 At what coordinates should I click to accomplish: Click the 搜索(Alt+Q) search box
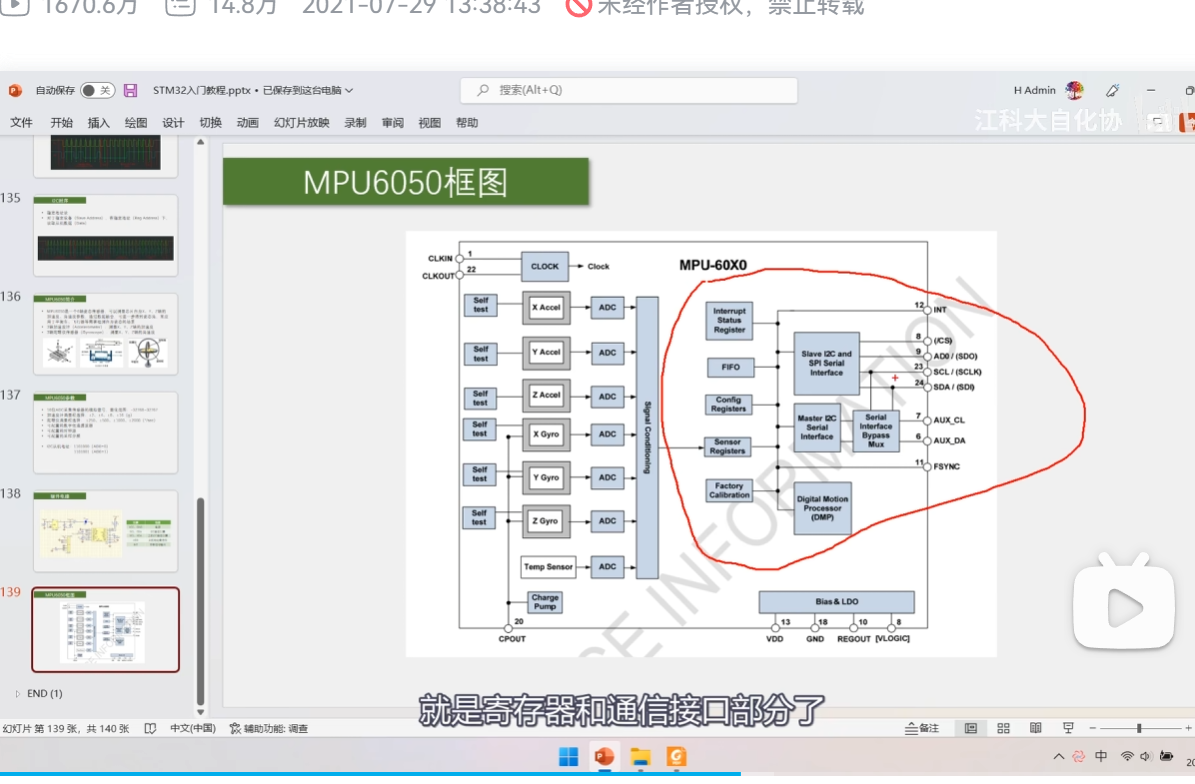click(x=629, y=90)
